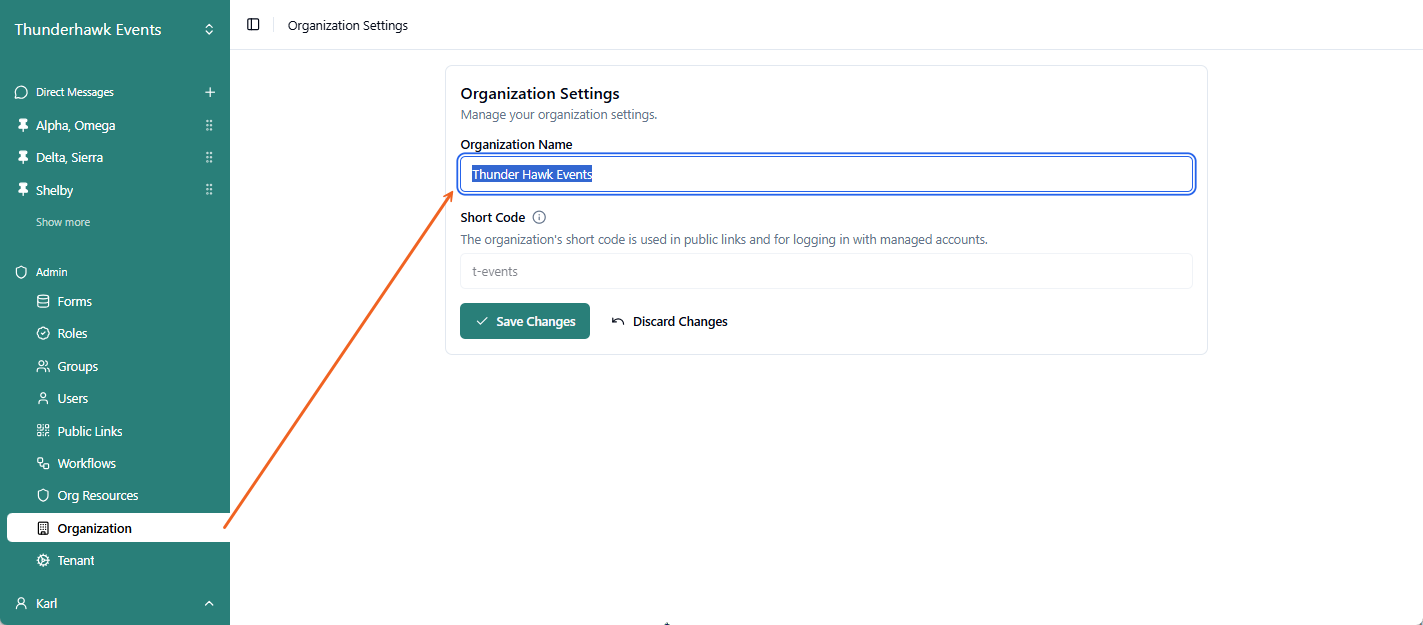Show more direct messages
The height and width of the screenshot is (625, 1423).
(x=63, y=222)
